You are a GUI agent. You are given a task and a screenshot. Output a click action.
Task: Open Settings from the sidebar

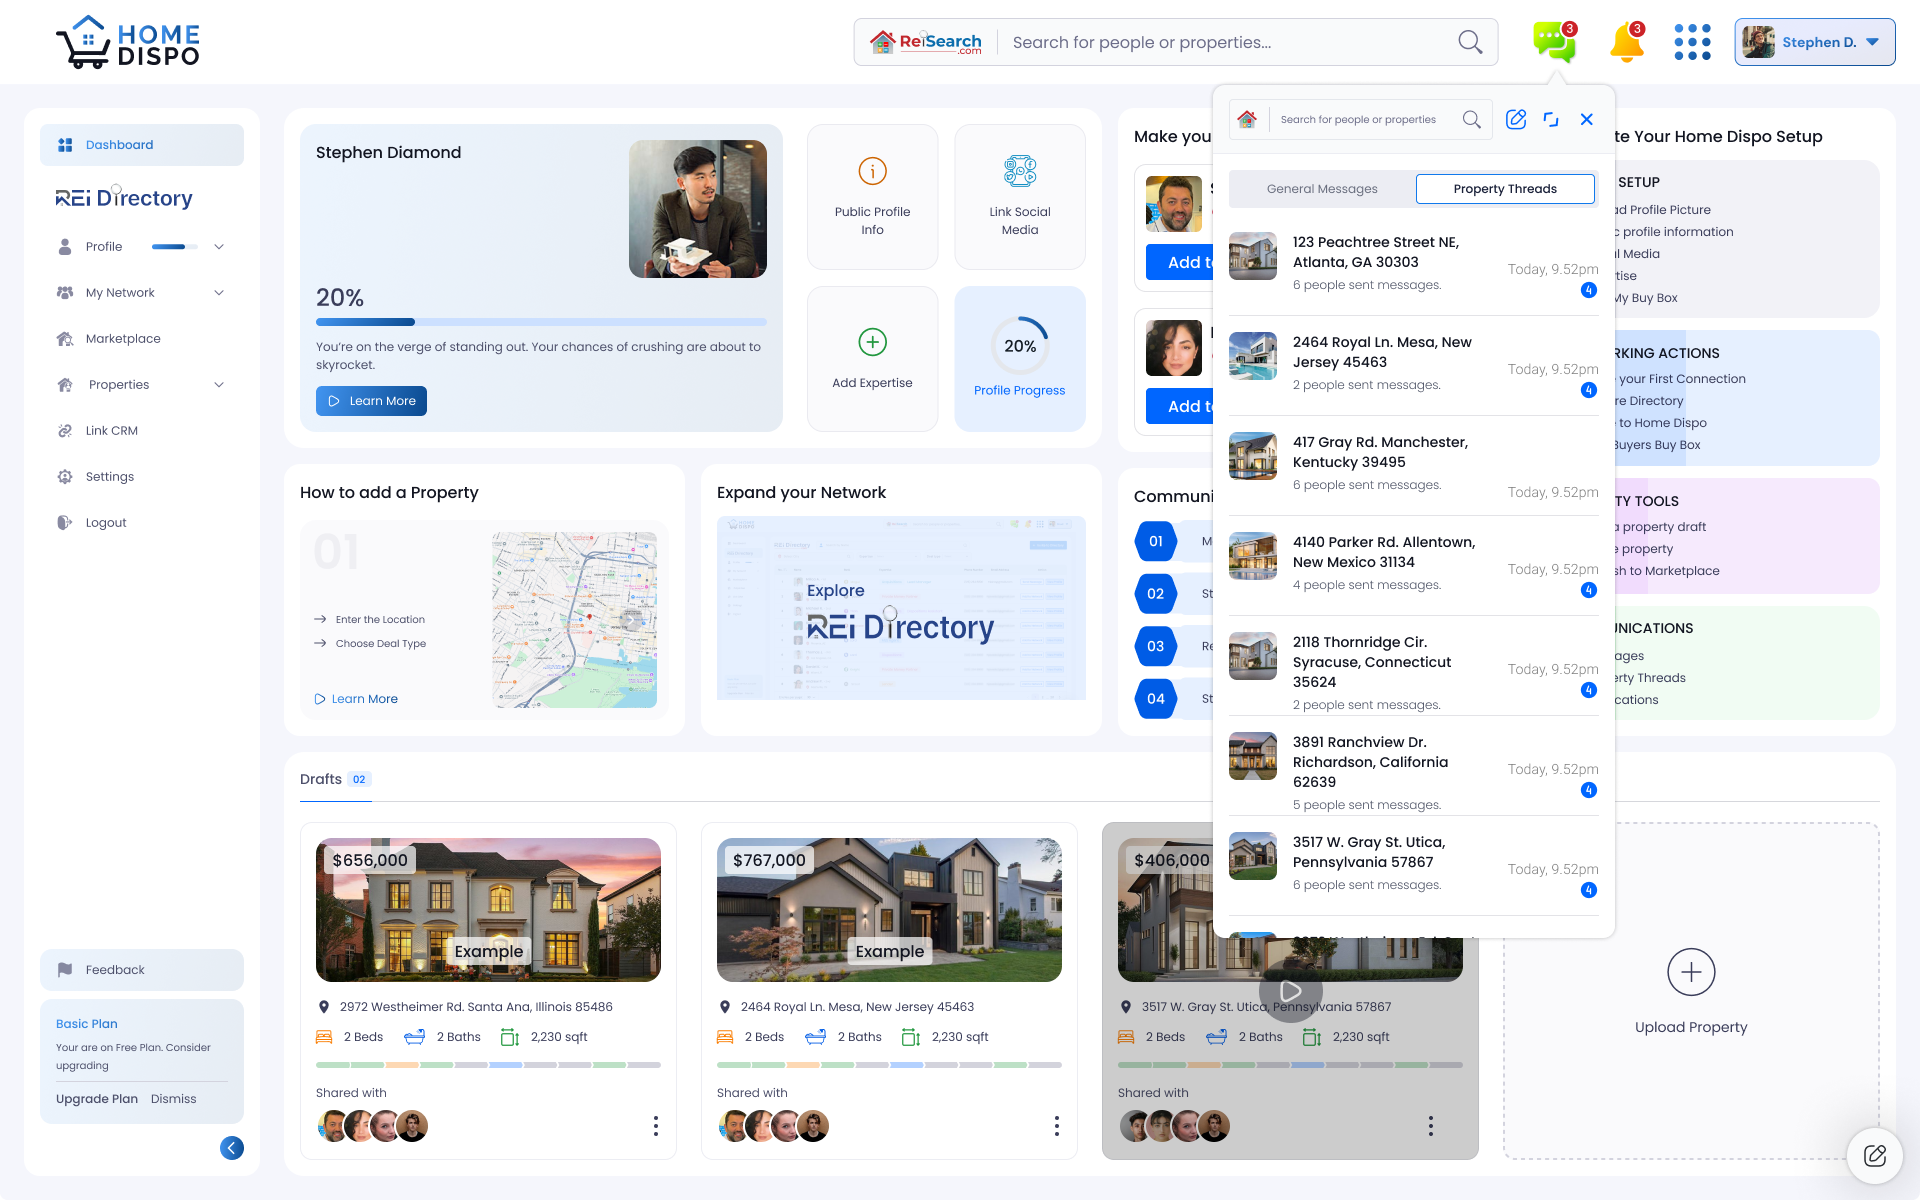(x=109, y=476)
